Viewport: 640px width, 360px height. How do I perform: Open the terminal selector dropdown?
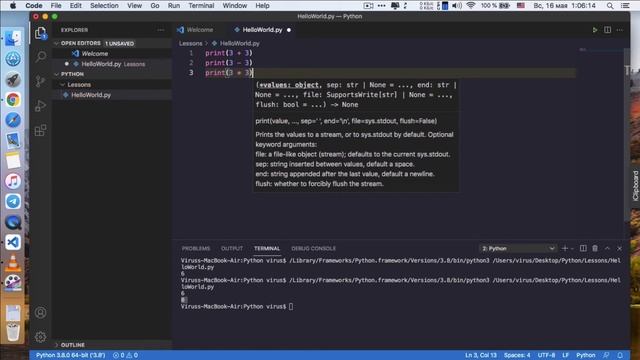pyautogui.click(x=518, y=248)
